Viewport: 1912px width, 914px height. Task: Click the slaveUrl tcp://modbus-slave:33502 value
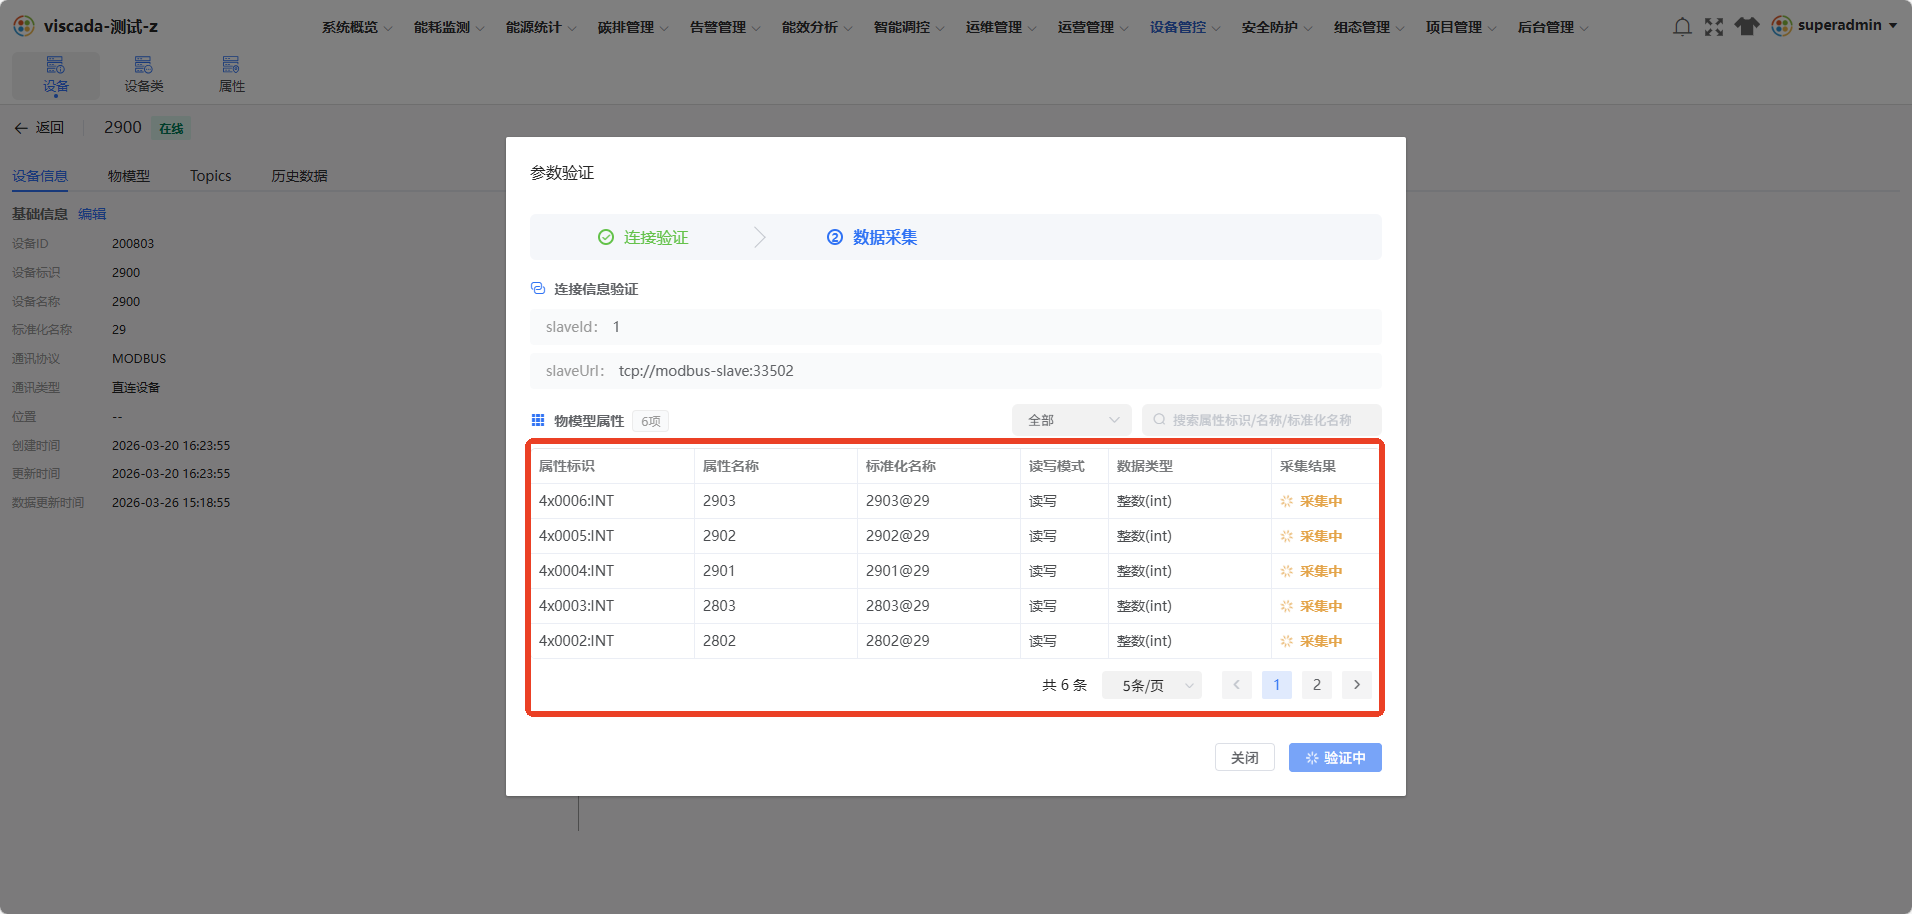(706, 371)
